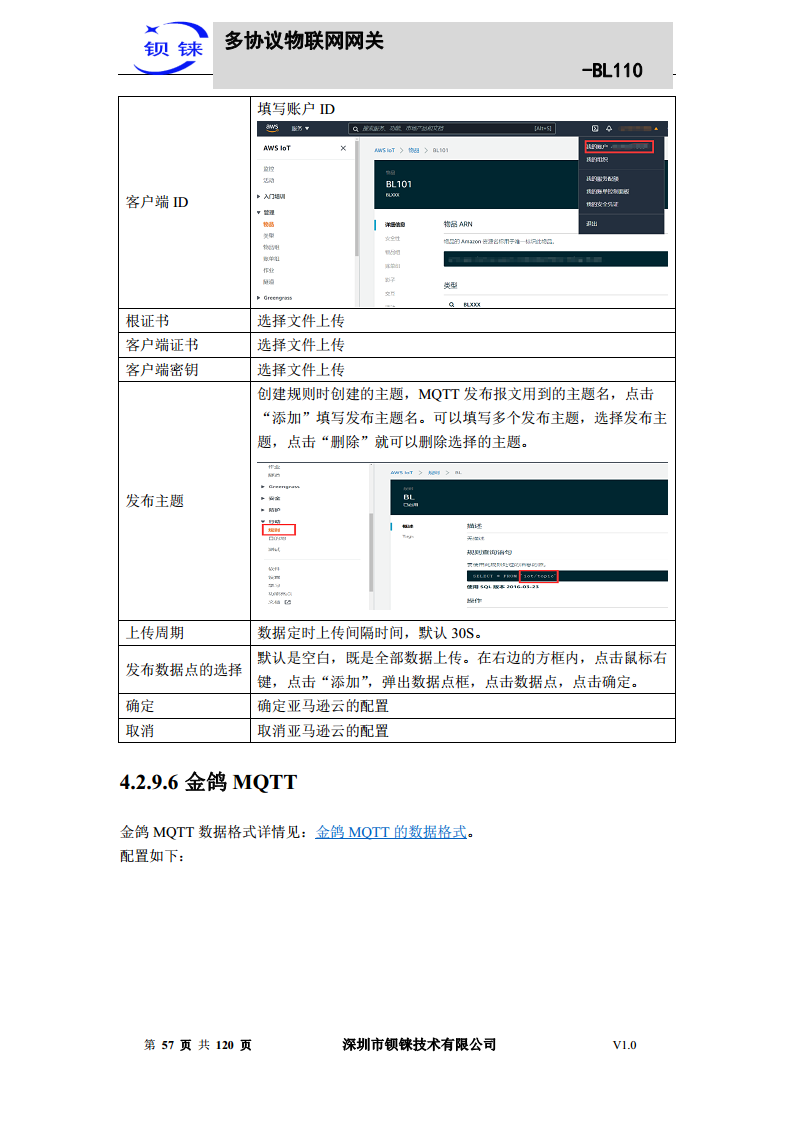793x1122 pixels.
Task: Click the 填写账户 ID text
Action: pyautogui.click(x=296, y=109)
